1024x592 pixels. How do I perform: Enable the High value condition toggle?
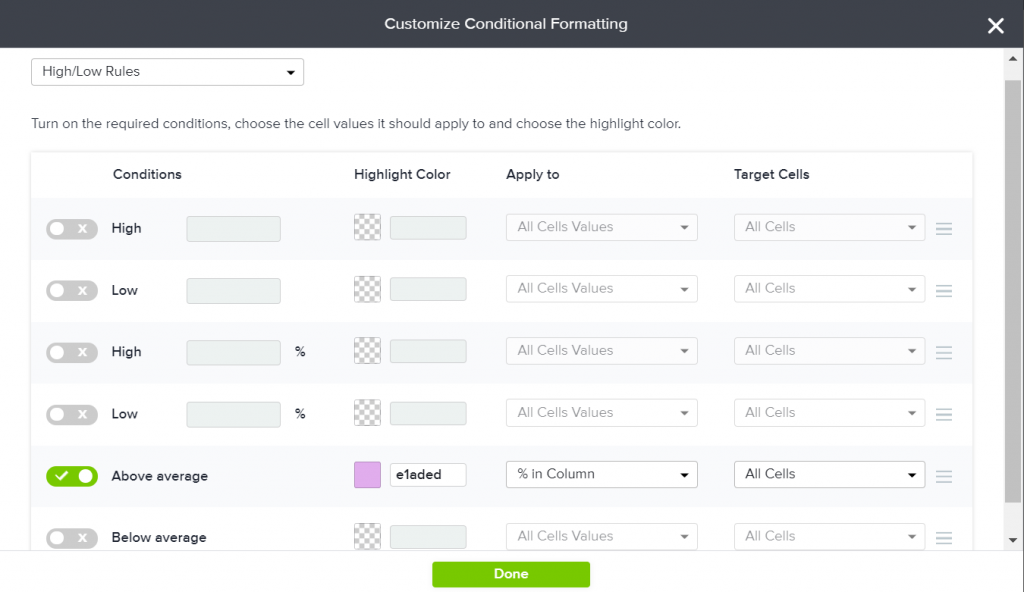point(72,229)
